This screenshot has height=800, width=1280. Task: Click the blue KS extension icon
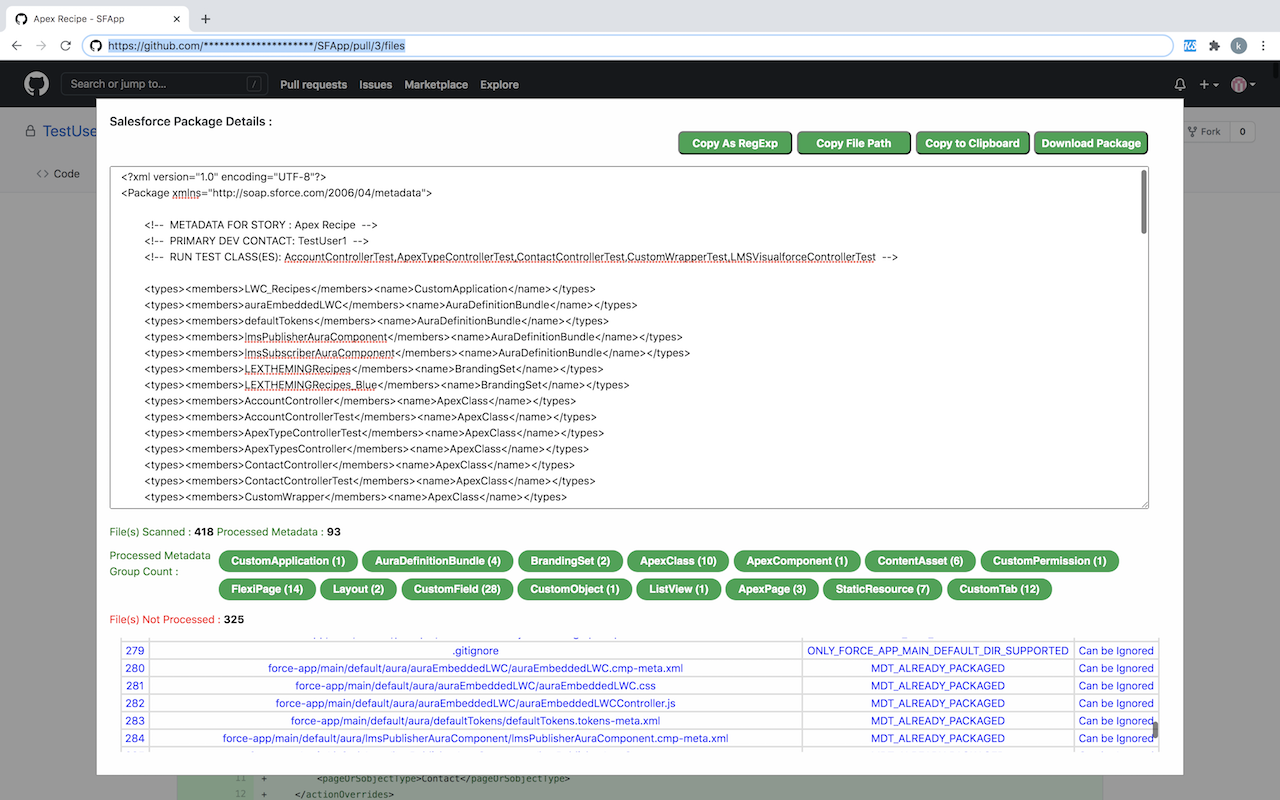tap(1189, 45)
